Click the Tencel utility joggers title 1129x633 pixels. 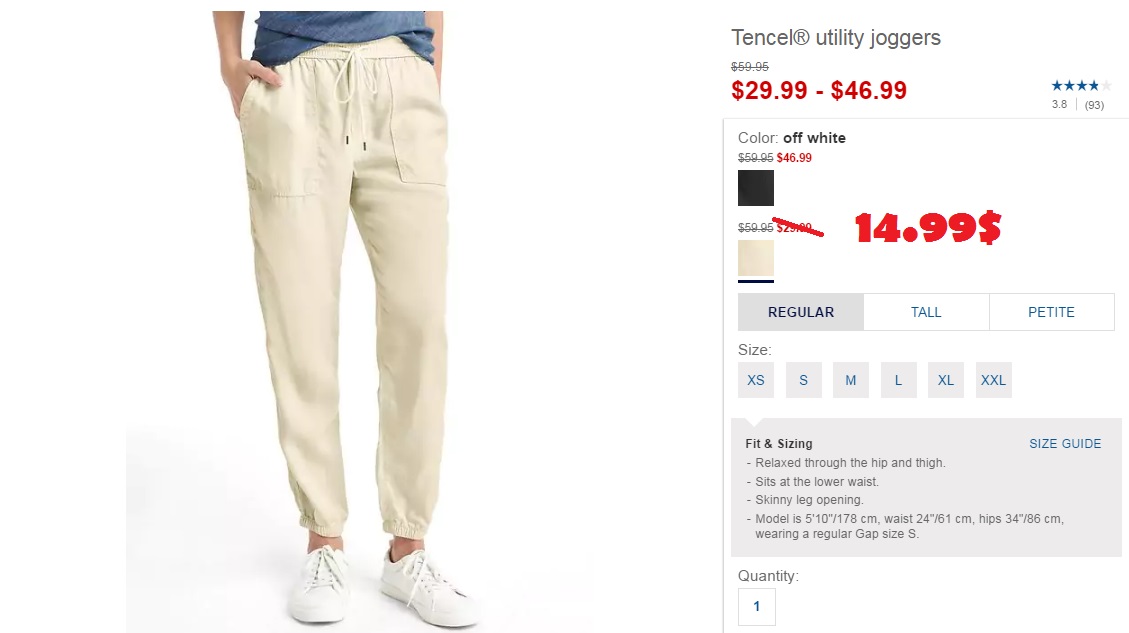836,37
